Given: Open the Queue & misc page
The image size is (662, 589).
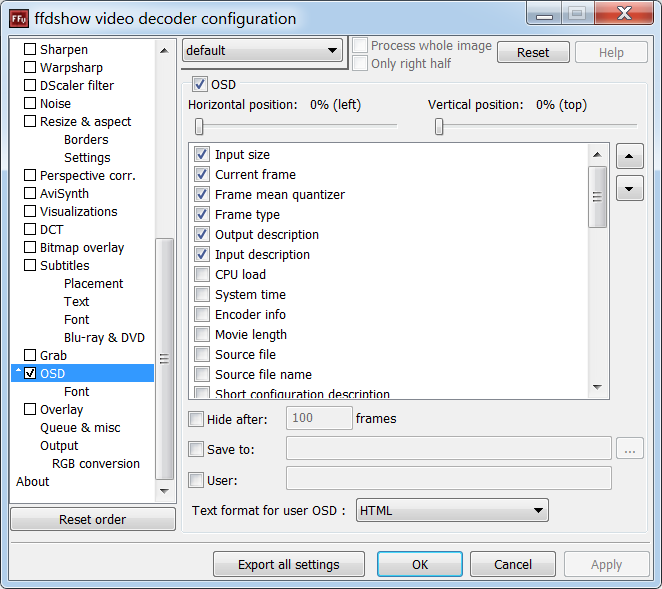Looking at the screenshot, I should pyautogui.click(x=80, y=427).
